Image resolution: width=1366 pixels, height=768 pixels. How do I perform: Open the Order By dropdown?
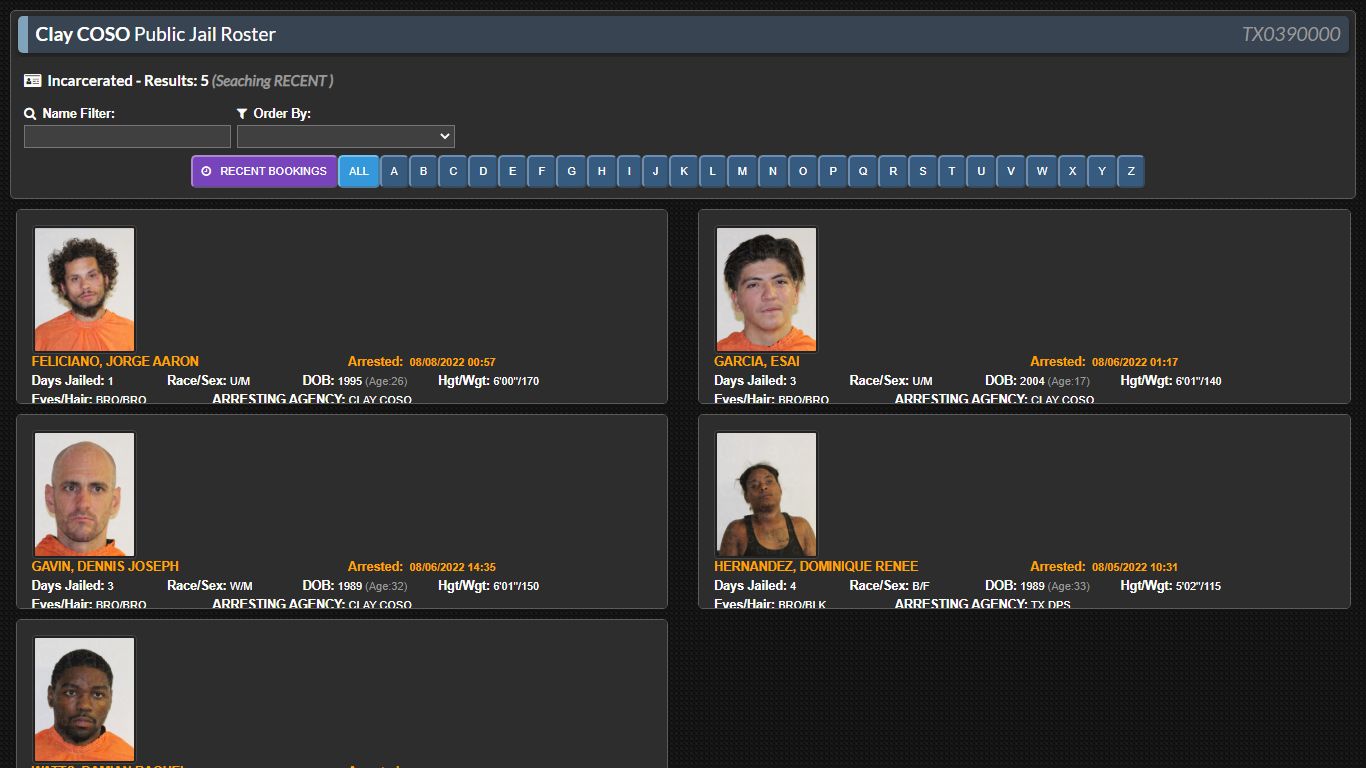[346, 136]
